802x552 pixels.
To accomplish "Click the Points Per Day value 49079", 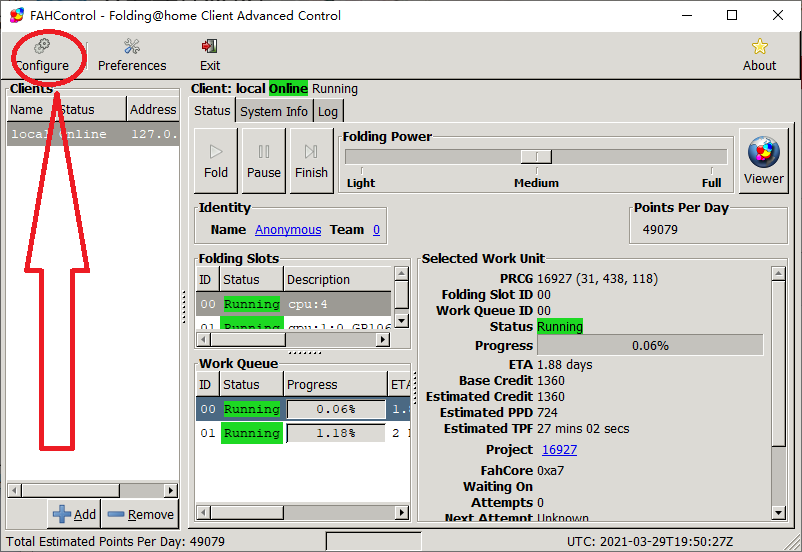I will click(x=660, y=230).
